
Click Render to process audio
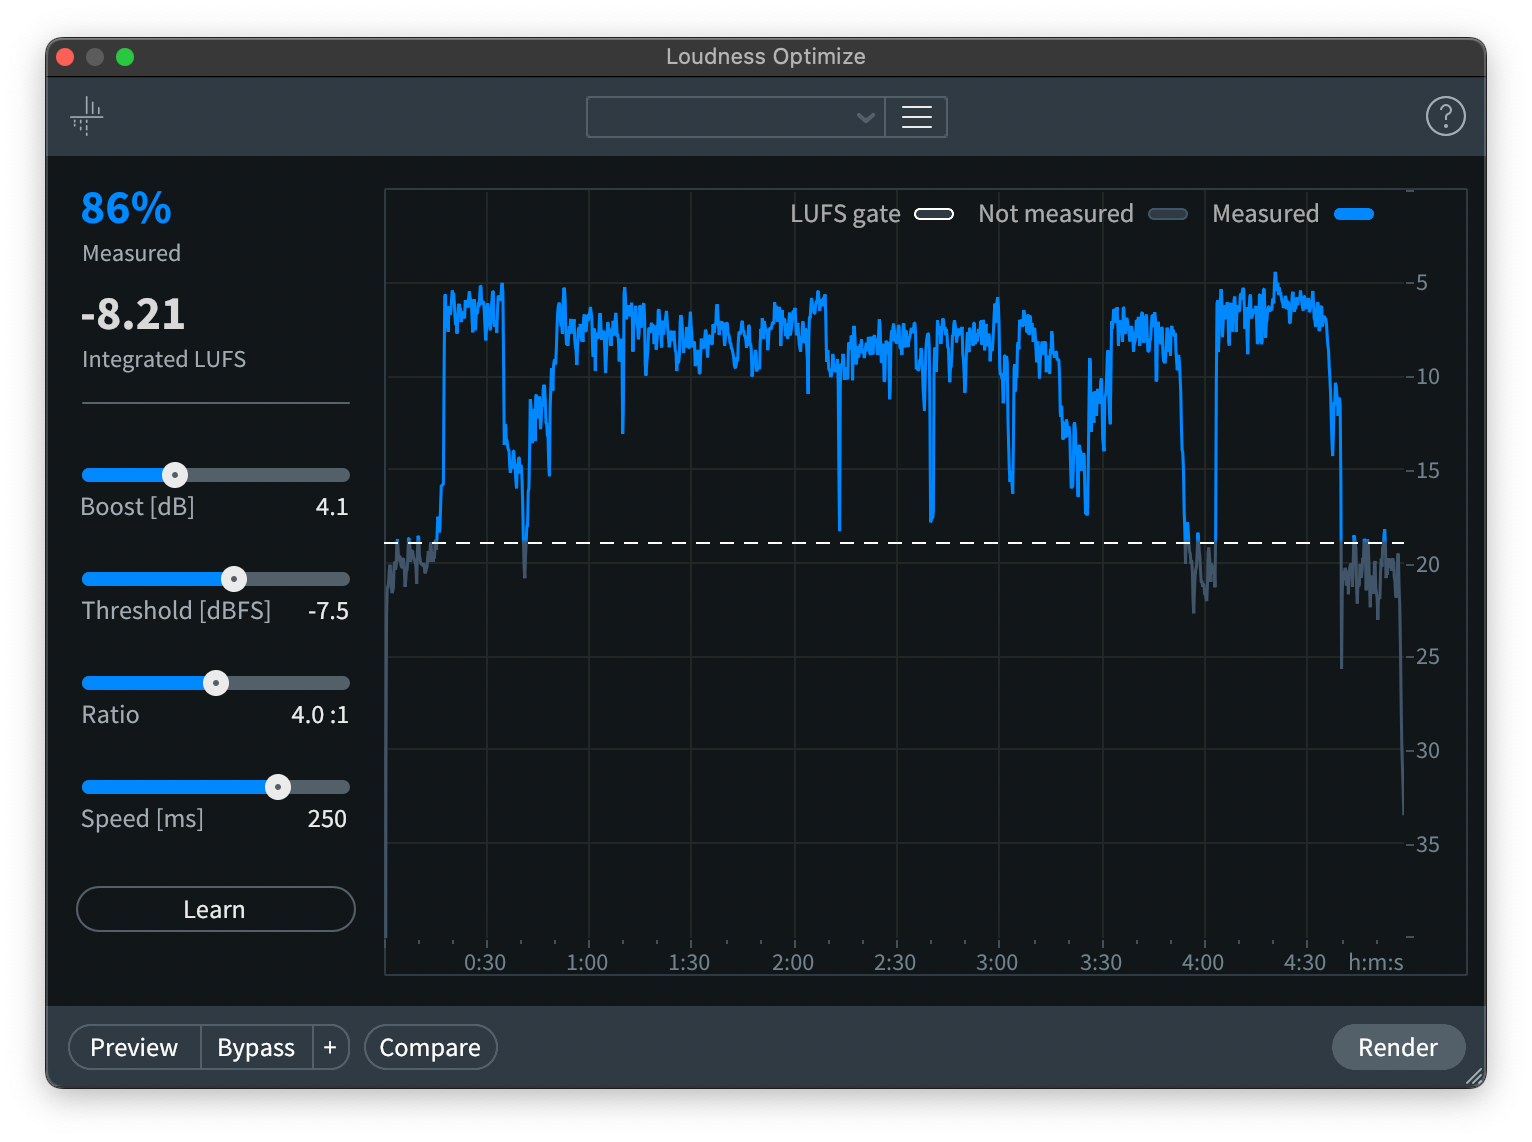point(1397,1047)
